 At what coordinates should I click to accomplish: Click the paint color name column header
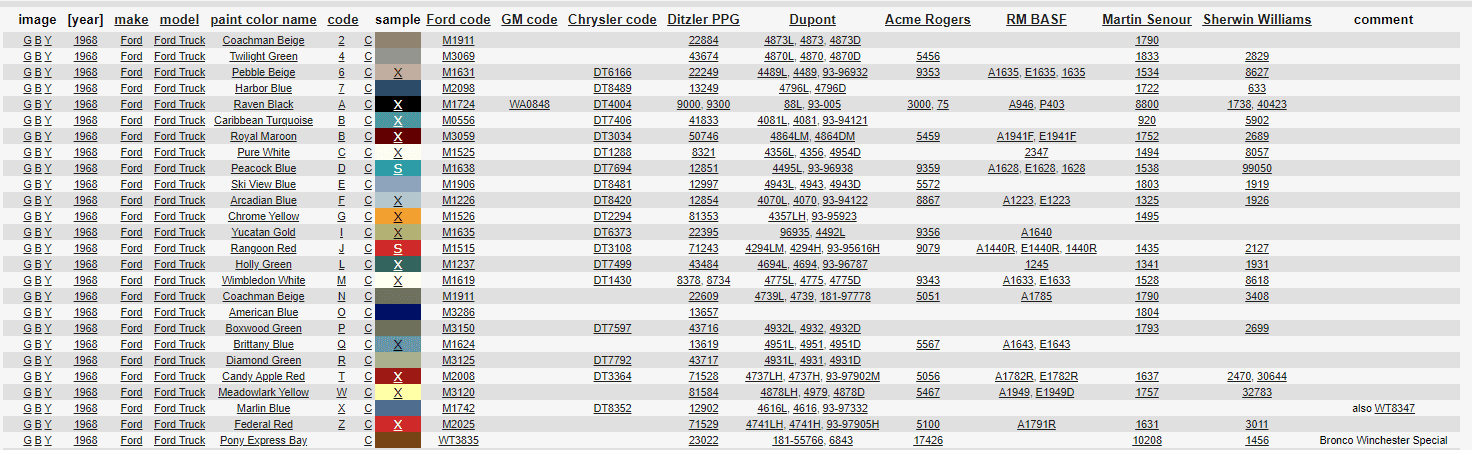pos(263,20)
